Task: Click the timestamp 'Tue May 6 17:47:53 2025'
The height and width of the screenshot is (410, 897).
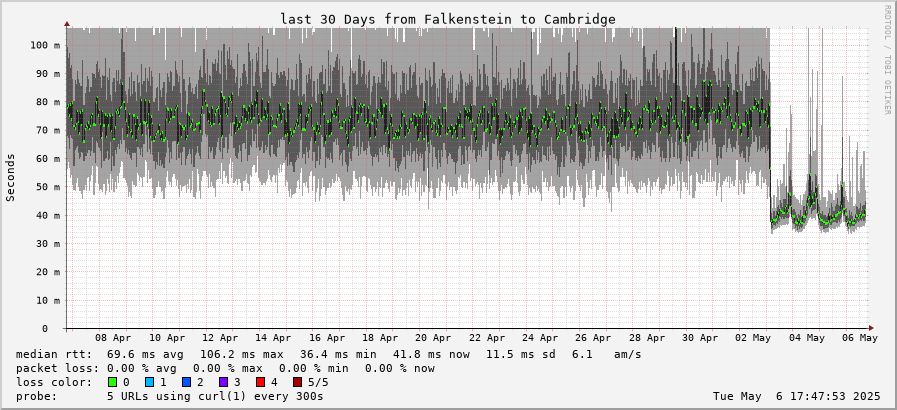Action: (797, 396)
